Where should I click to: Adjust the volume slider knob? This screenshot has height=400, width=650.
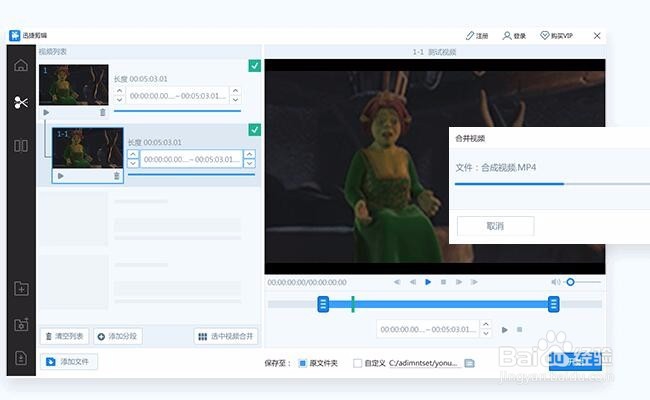point(570,282)
